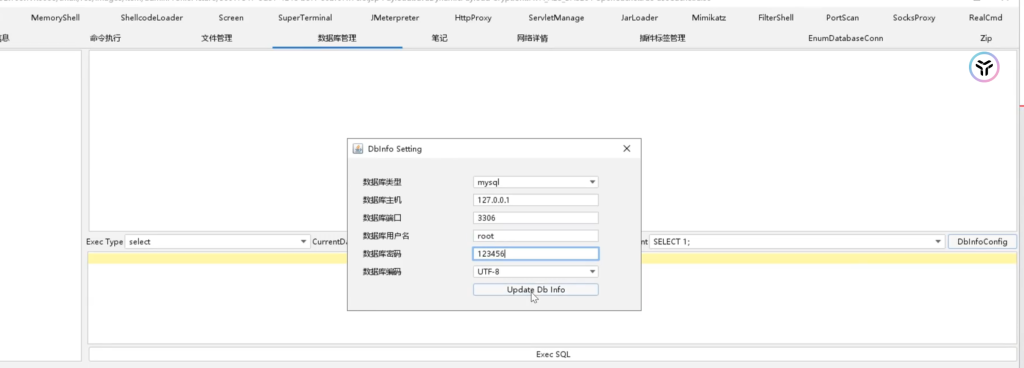Open the 插件标签管理 tab
1024x368 pixels.
(x=662, y=38)
